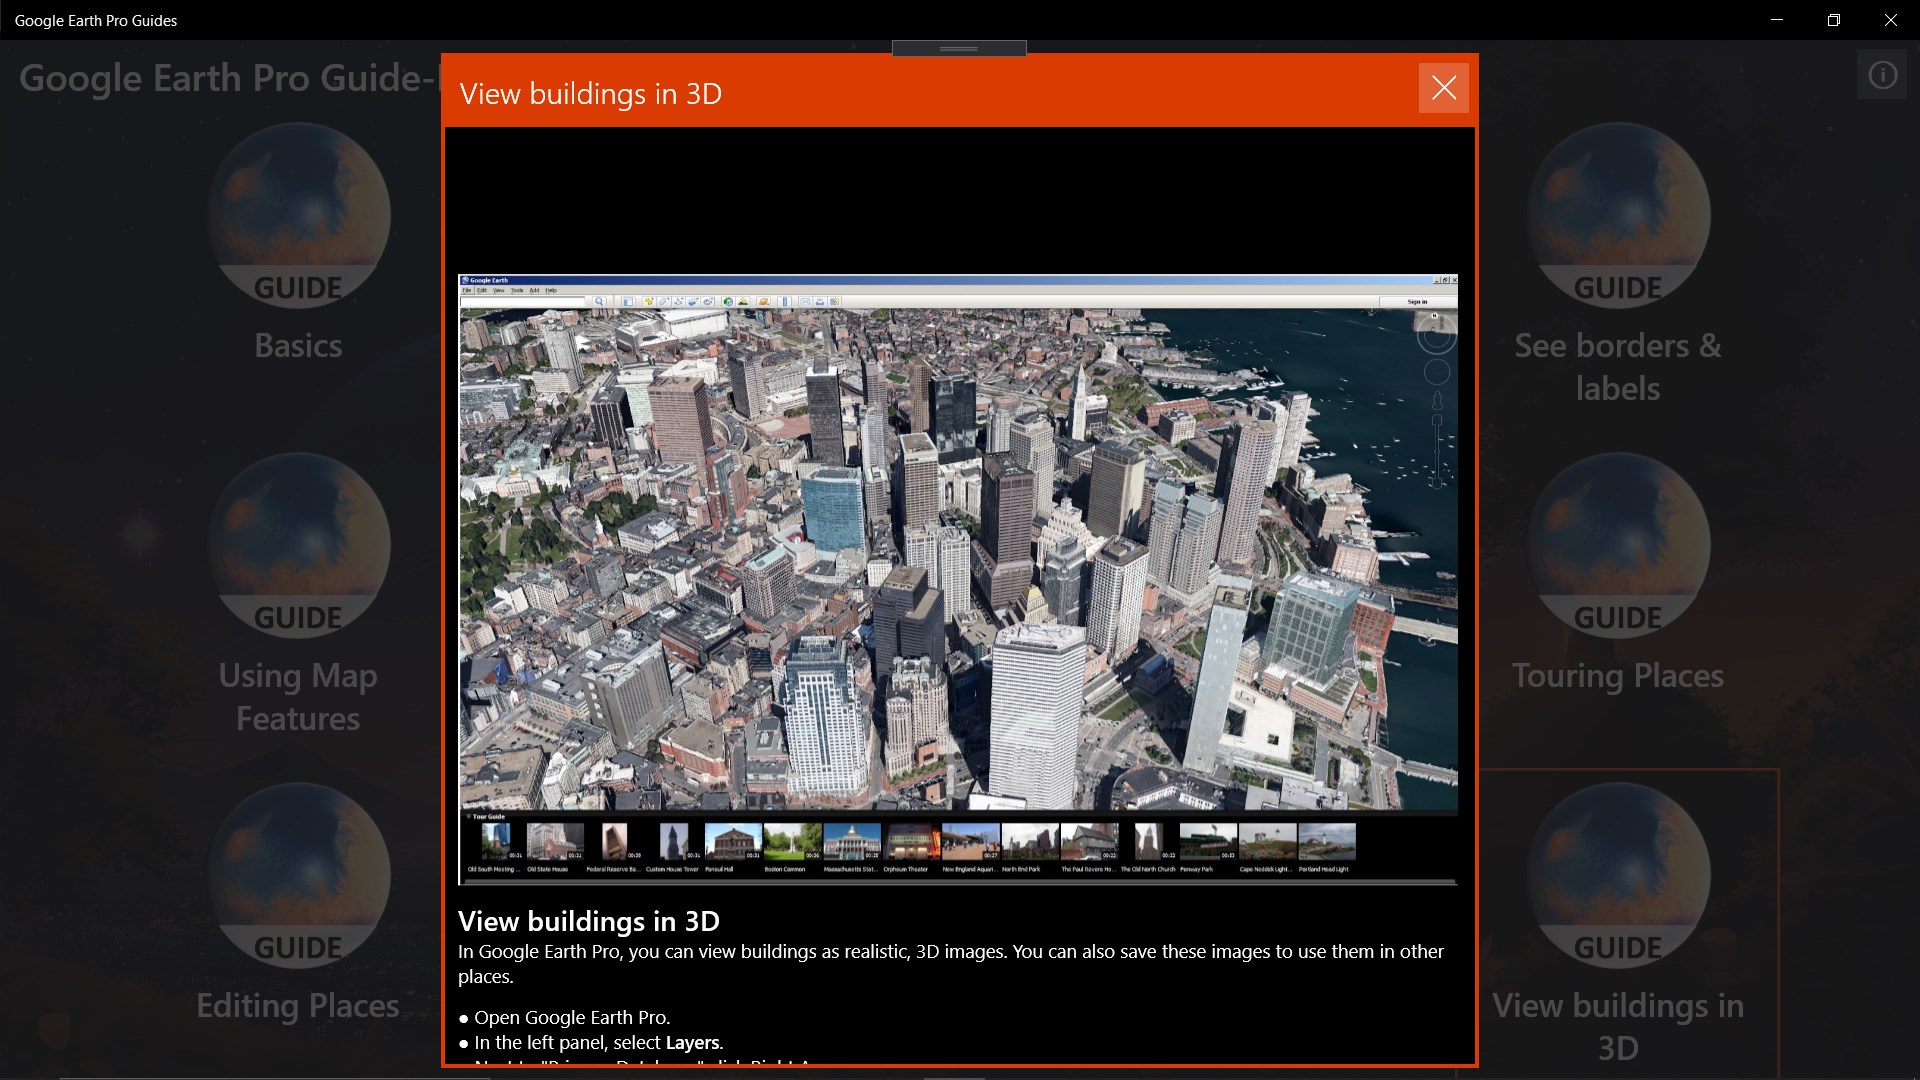Select the Editing Places guide icon
This screenshot has width=1920, height=1080.
tap(298, 875)
